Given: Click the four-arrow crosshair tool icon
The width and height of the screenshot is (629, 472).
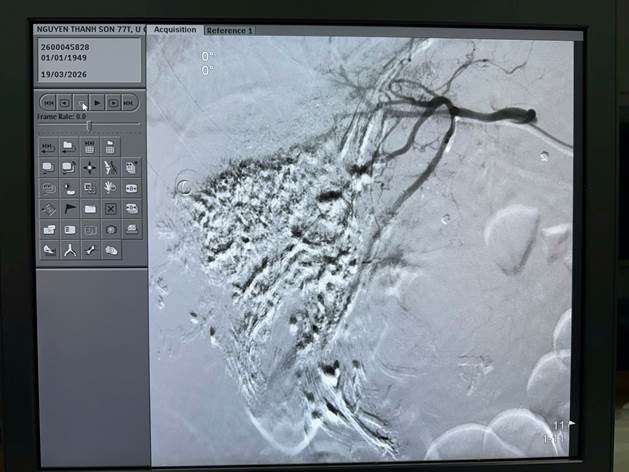Looking at the screenshot, I should tap(89, 167).
